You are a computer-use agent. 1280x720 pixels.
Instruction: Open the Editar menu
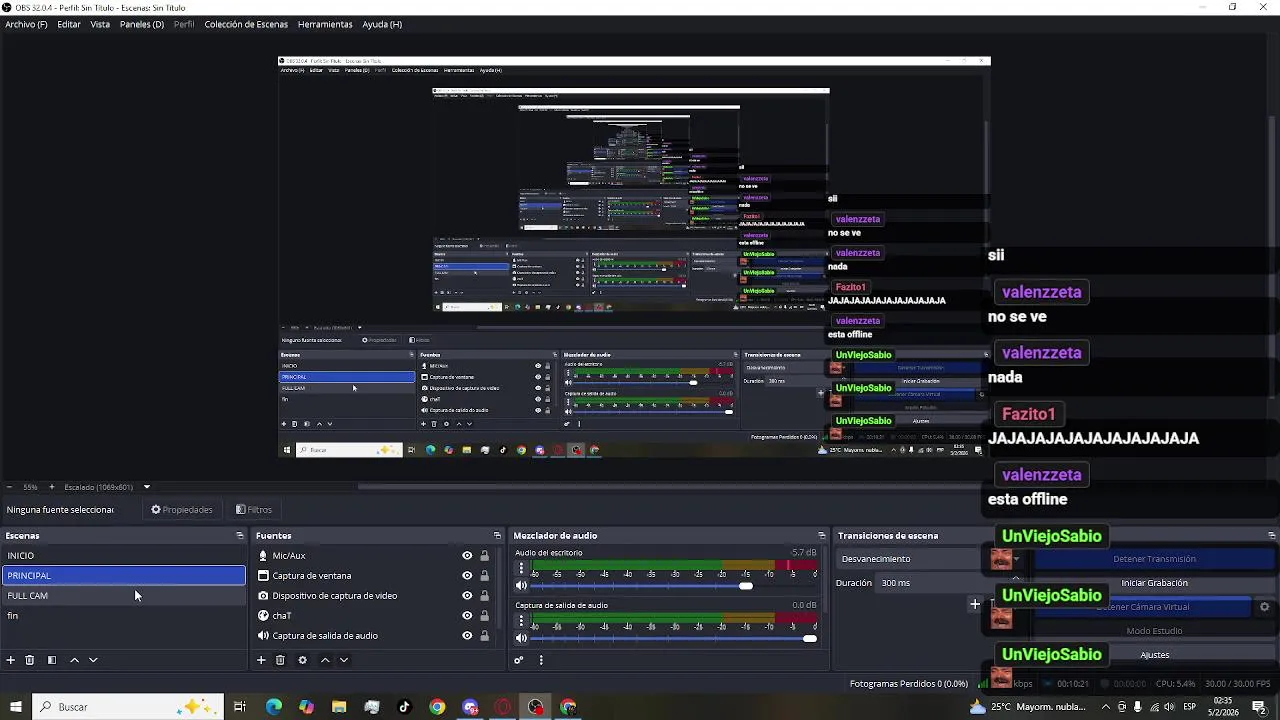[x=69, y=24]
